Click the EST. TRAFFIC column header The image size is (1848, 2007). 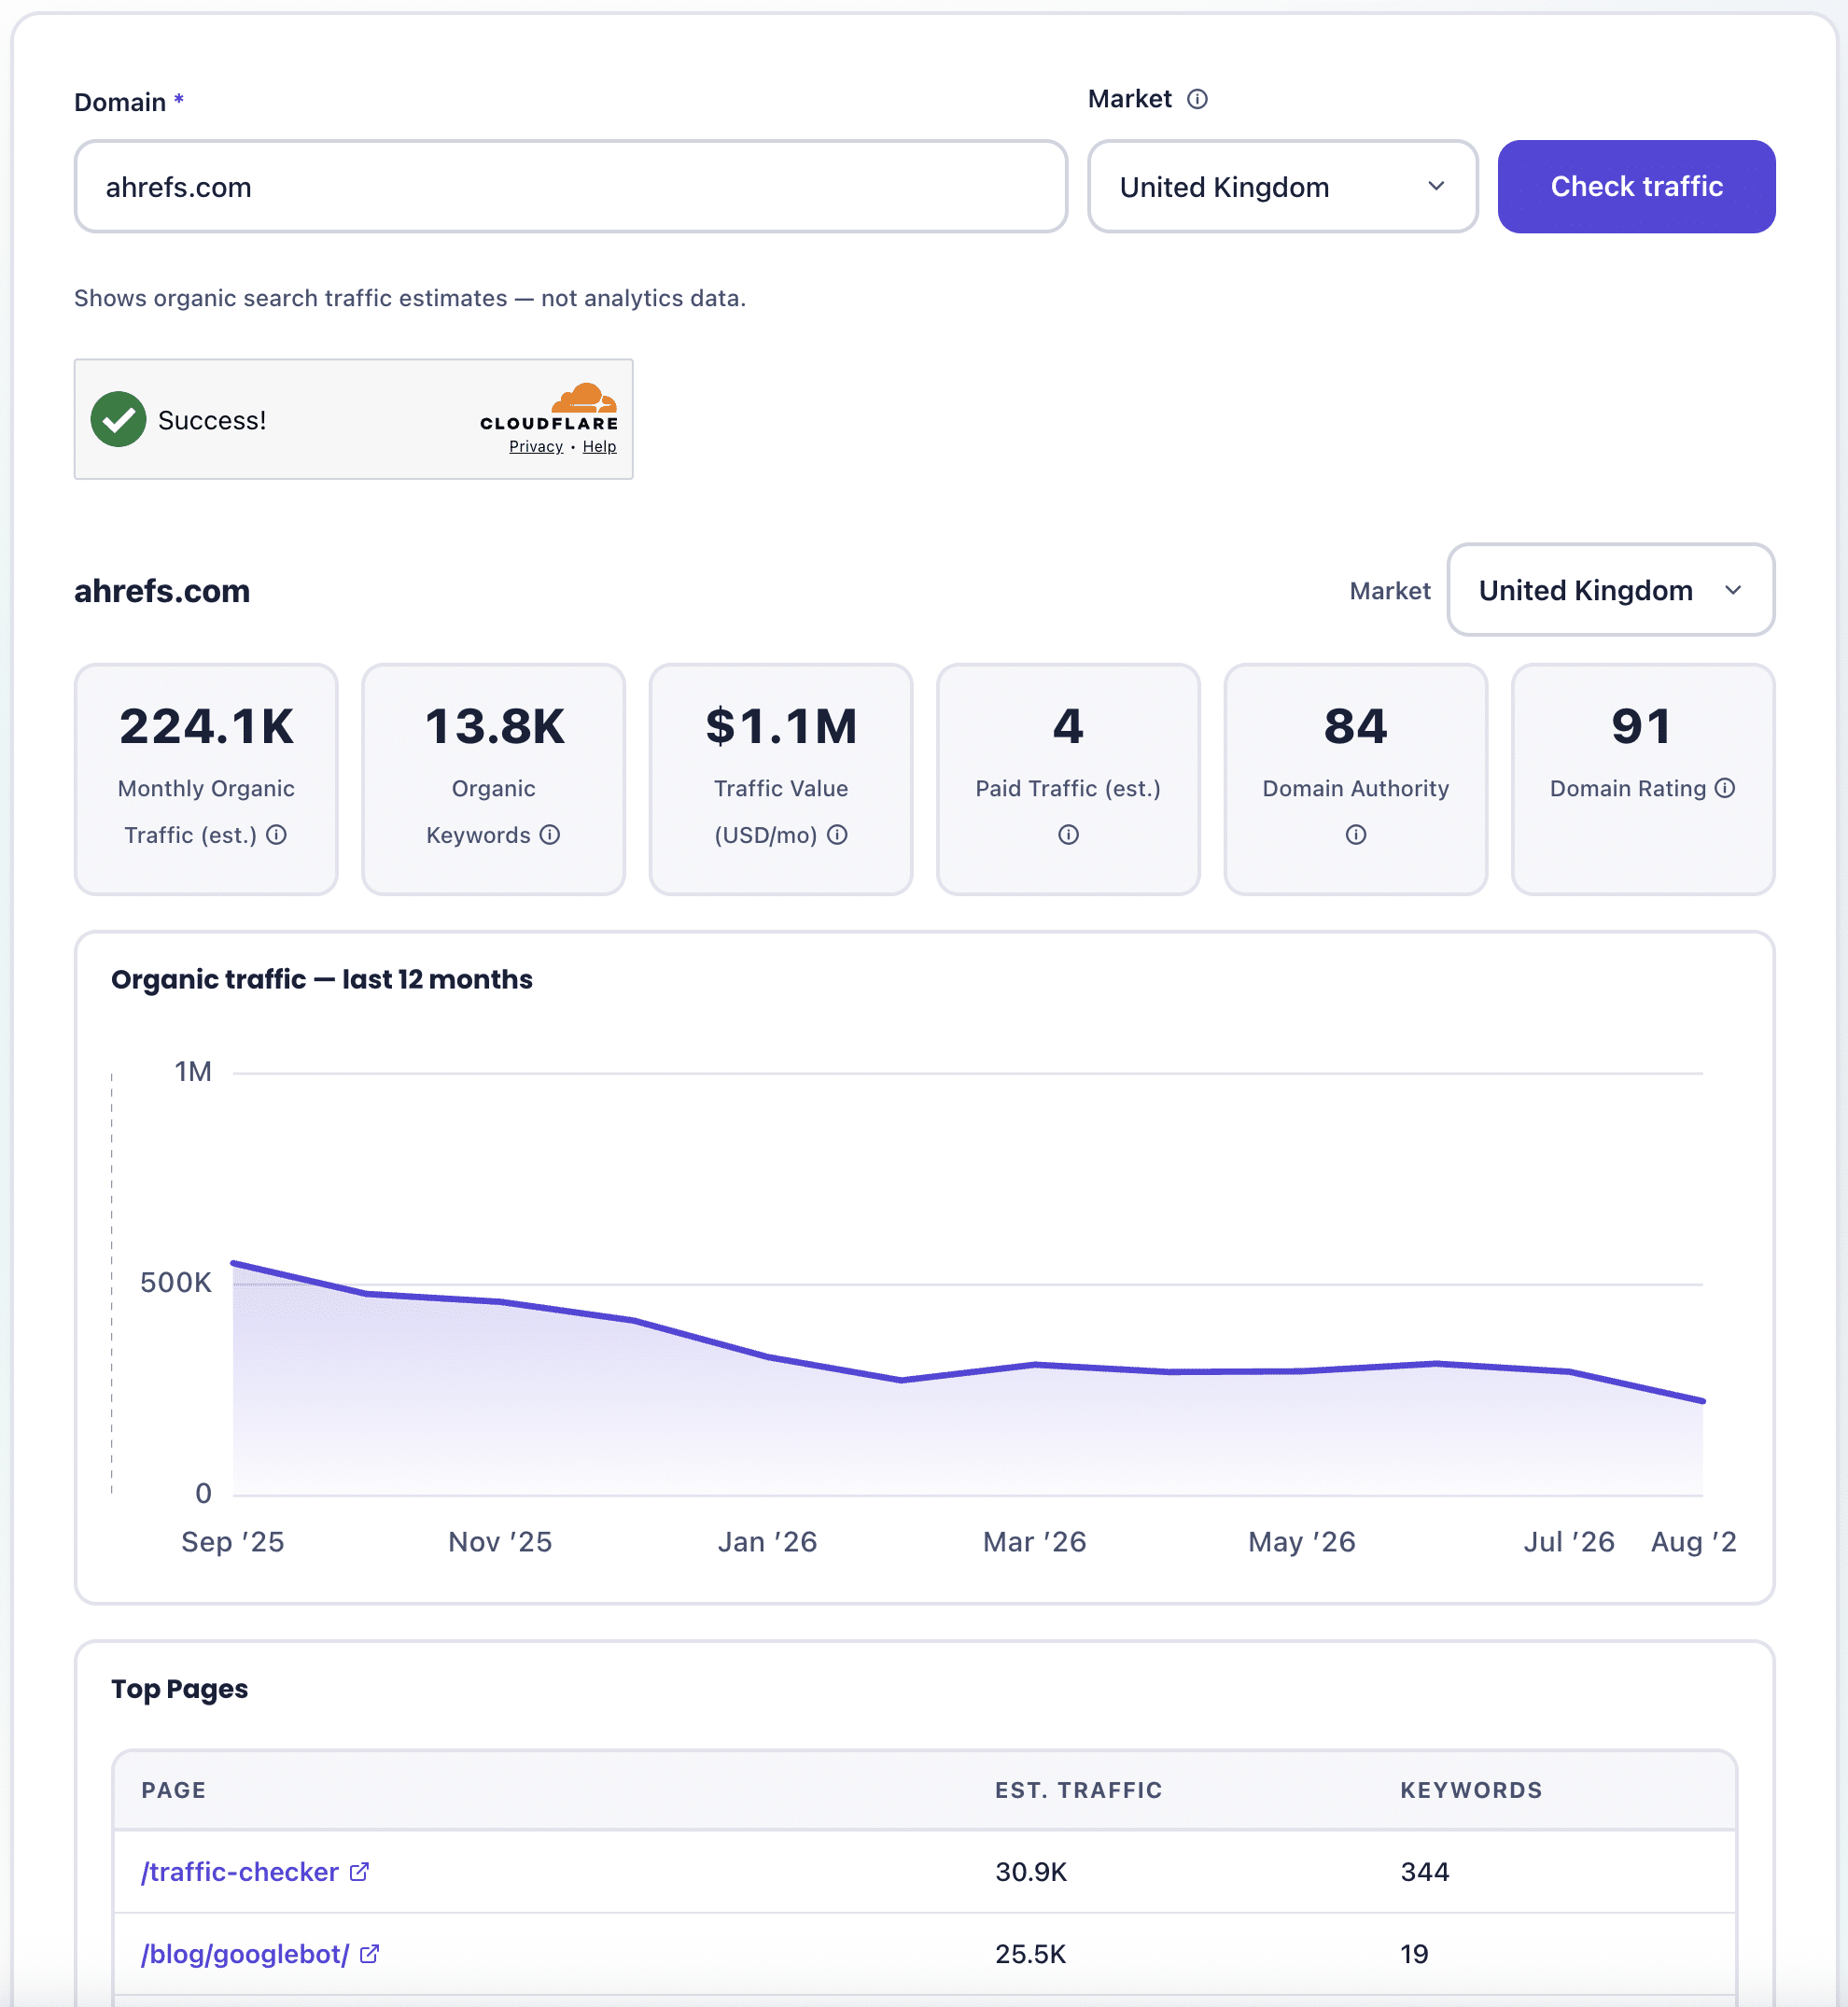[x=1078, y=1790]
